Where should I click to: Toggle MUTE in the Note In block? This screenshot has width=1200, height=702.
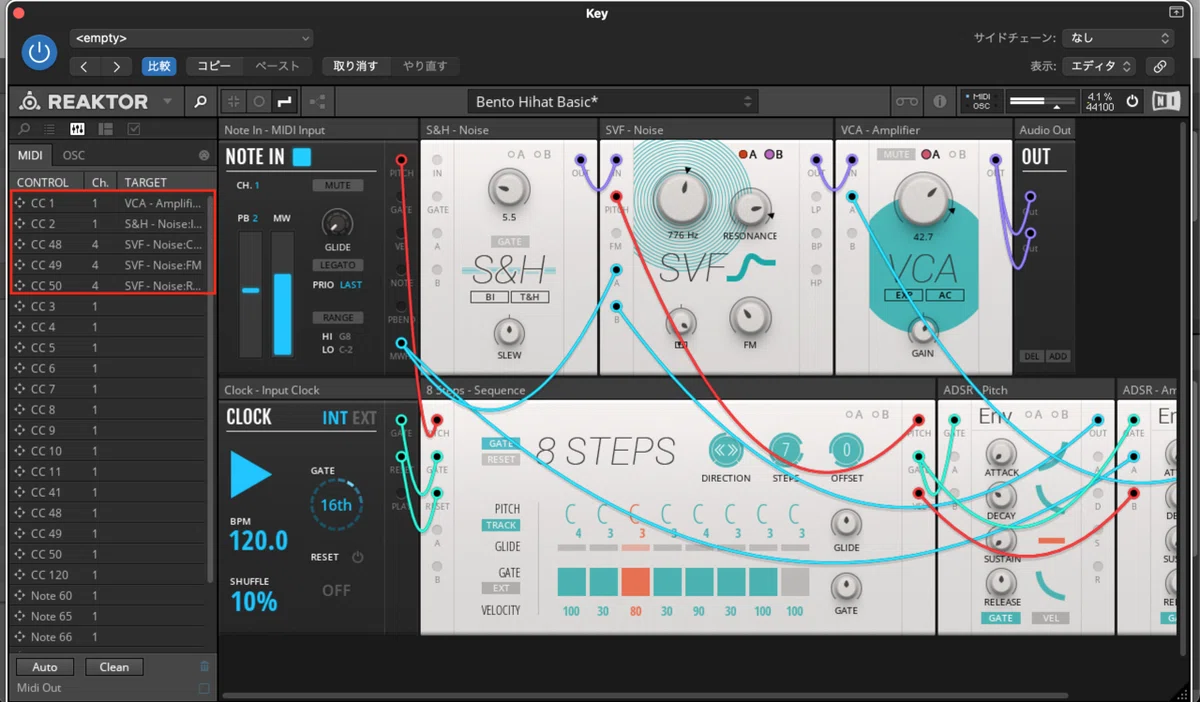point(337,185)
